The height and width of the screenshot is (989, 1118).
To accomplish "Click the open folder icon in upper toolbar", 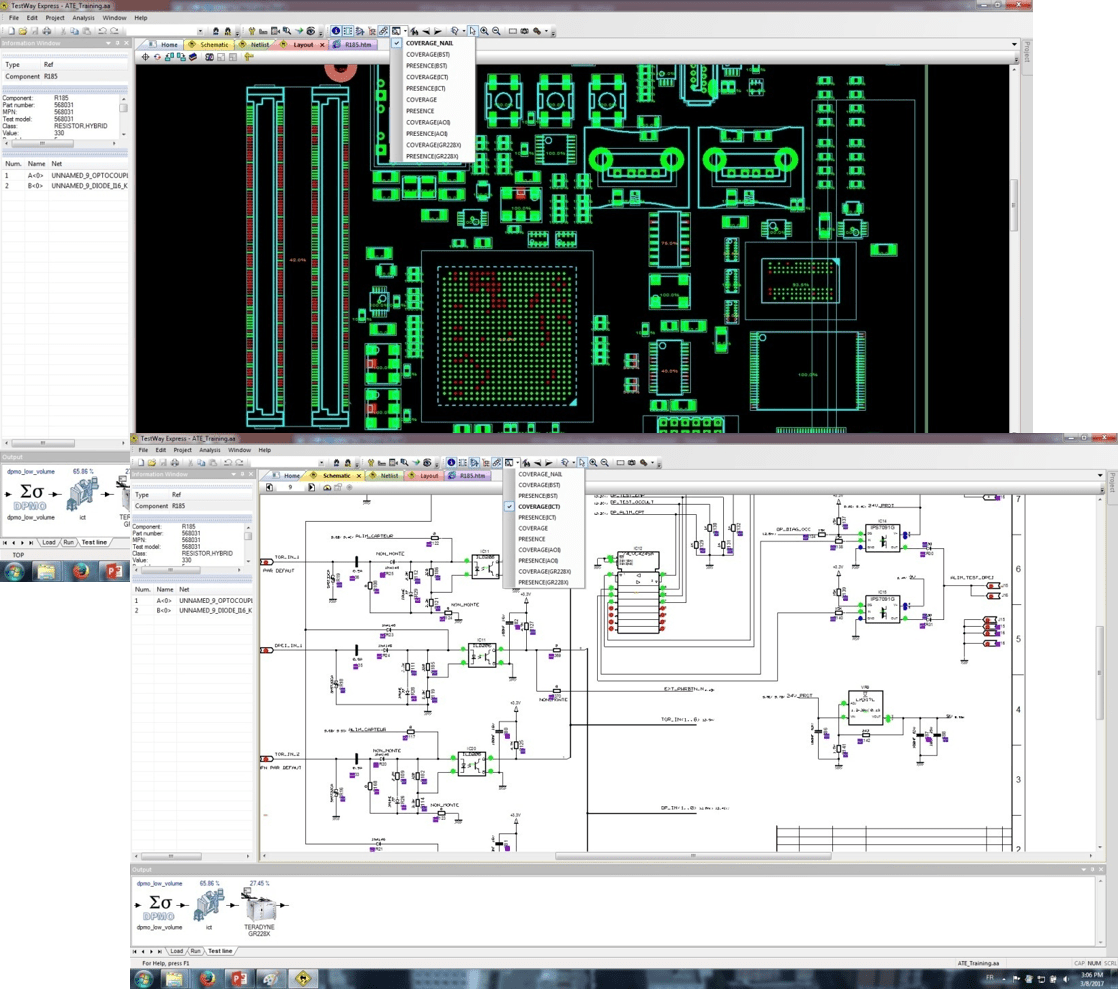I will click(x=23, y=31).
